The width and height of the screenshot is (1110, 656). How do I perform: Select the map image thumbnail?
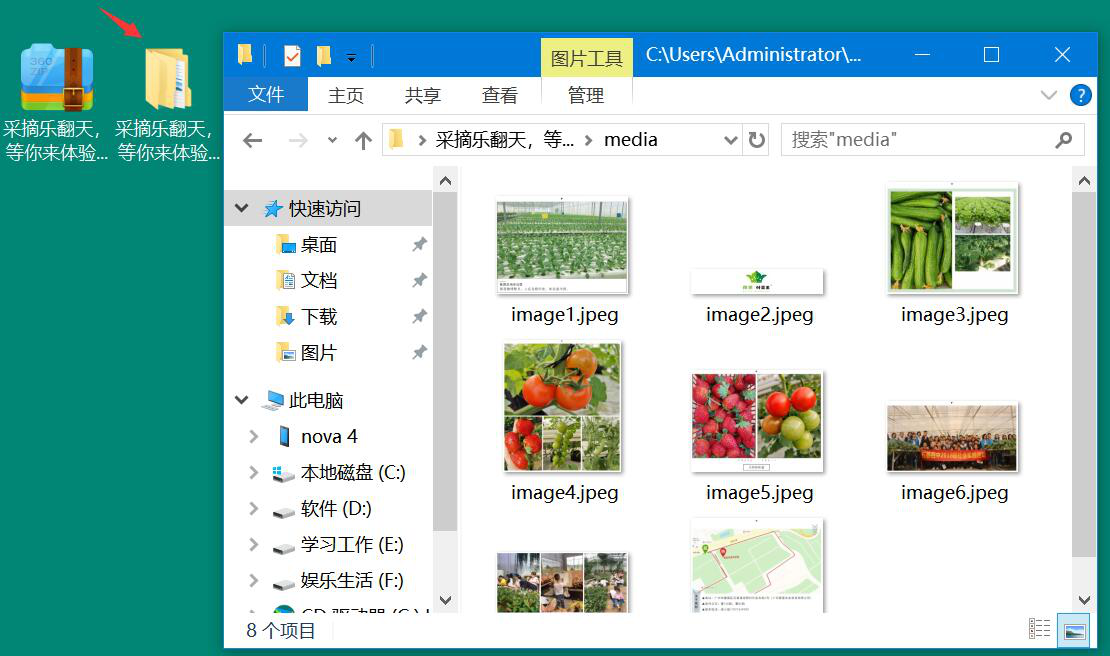pos(757,565)
